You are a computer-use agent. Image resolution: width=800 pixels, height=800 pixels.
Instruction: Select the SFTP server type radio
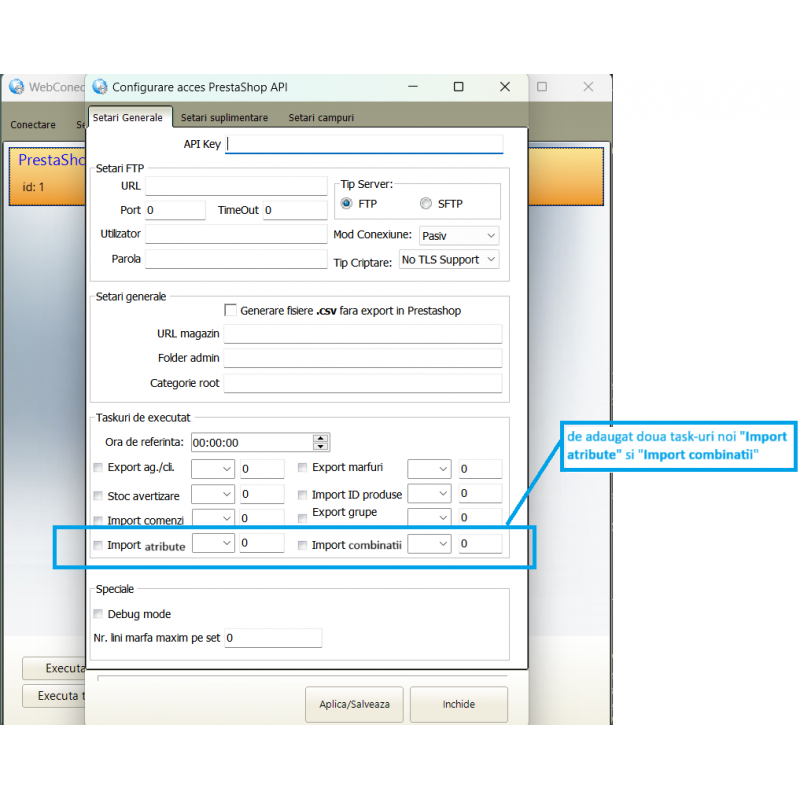coord(426,204)
